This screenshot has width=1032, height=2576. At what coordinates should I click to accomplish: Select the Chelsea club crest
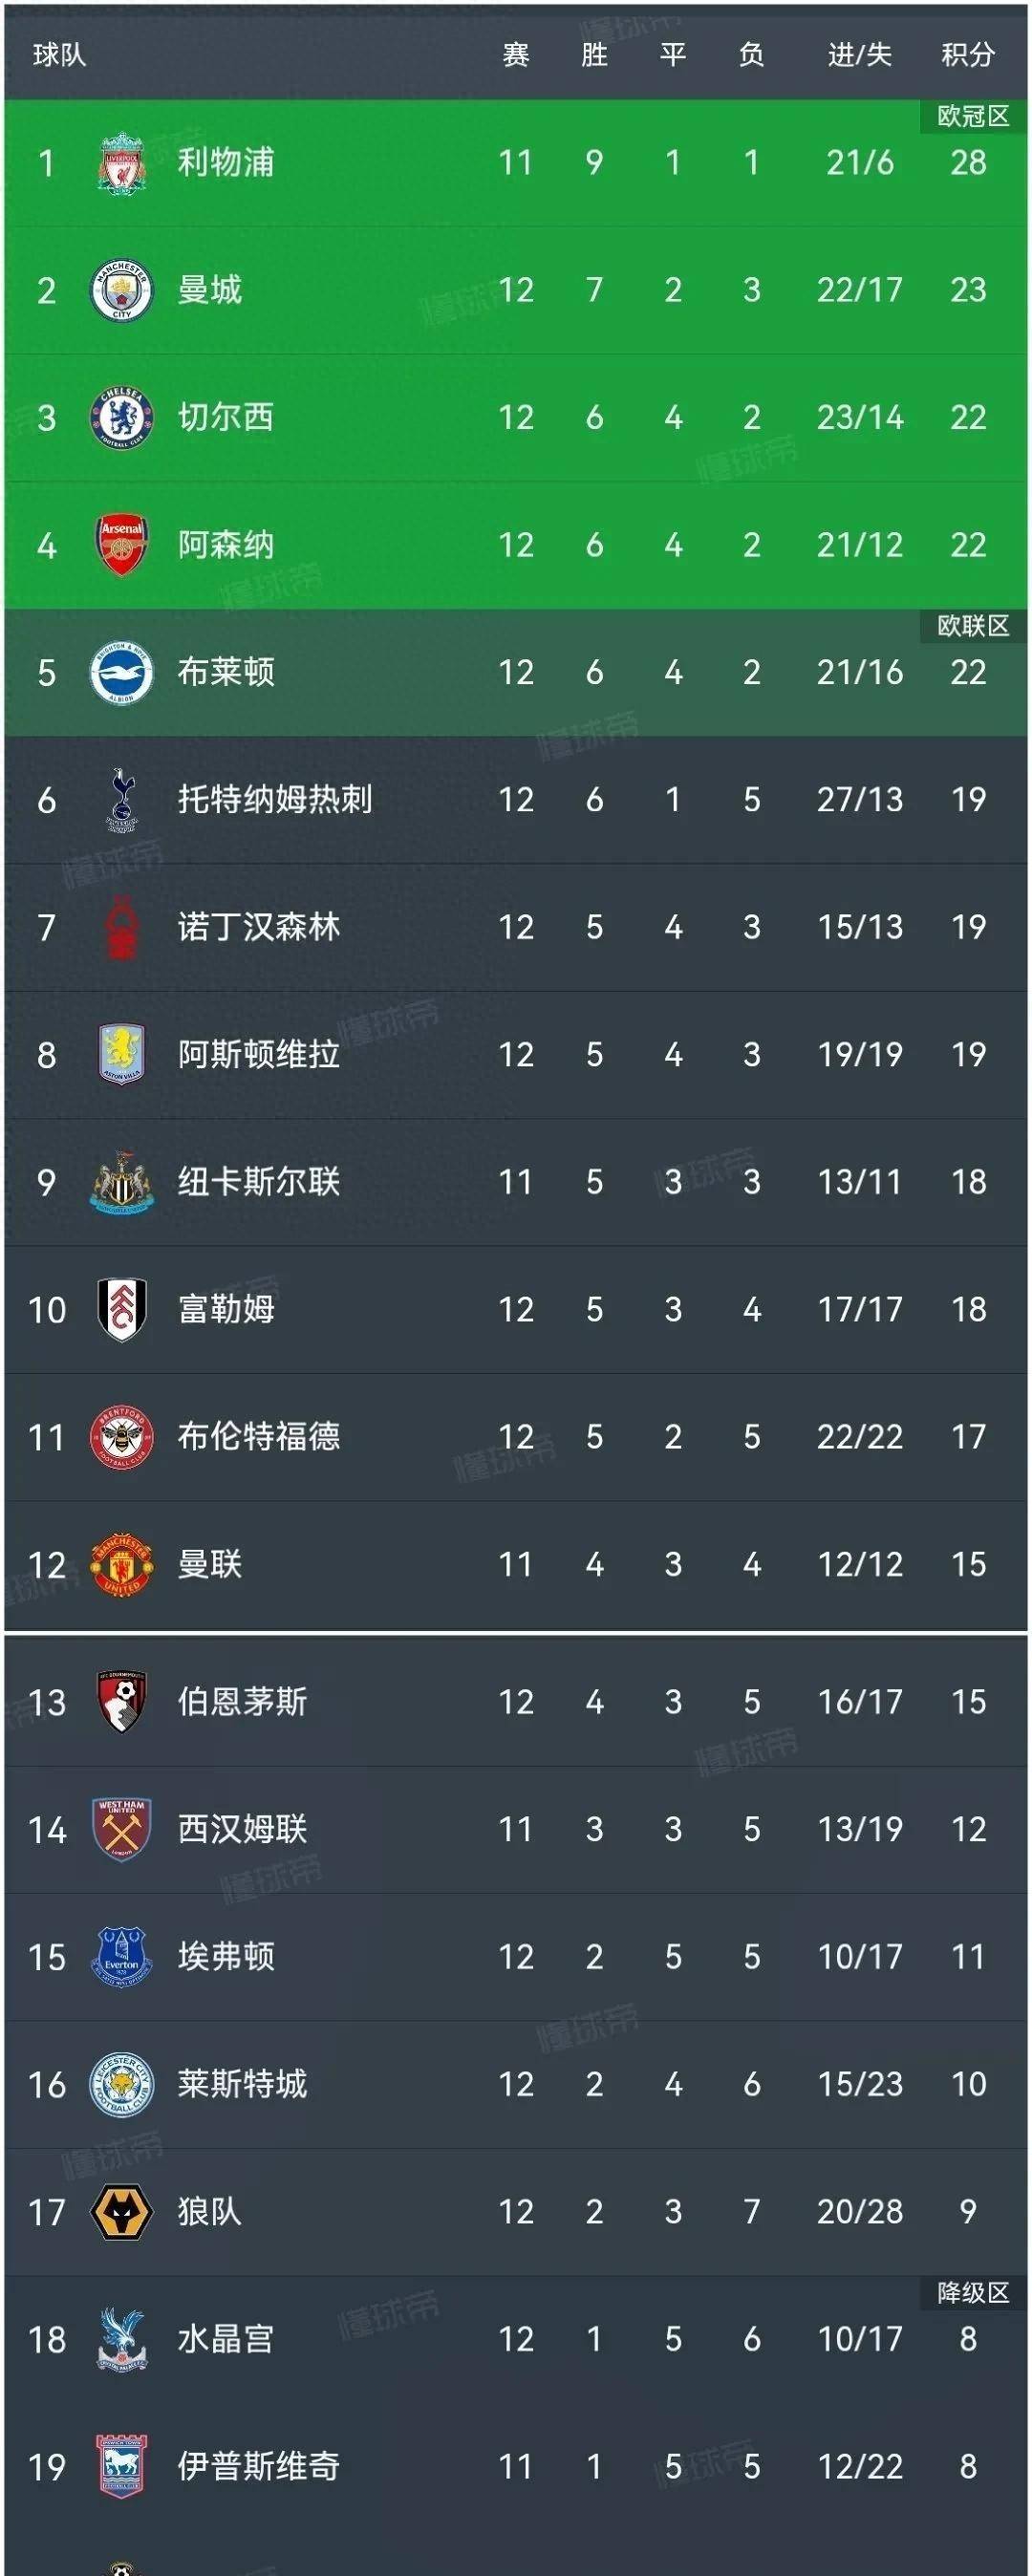[120, 417]
